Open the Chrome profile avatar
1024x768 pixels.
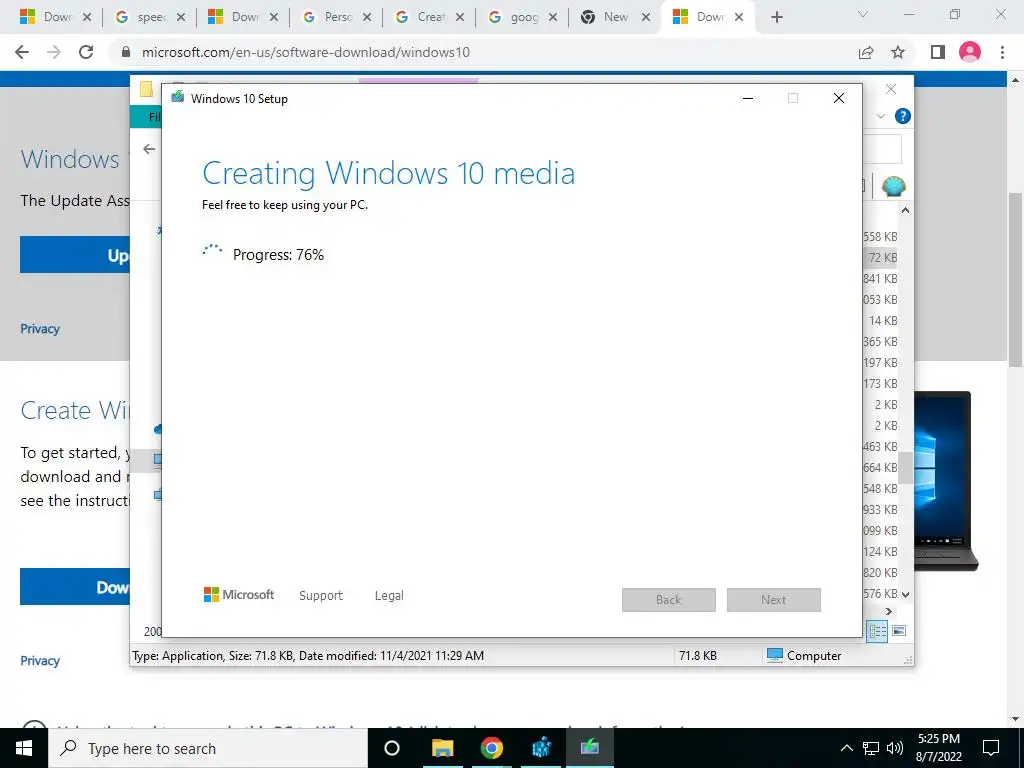970,52
